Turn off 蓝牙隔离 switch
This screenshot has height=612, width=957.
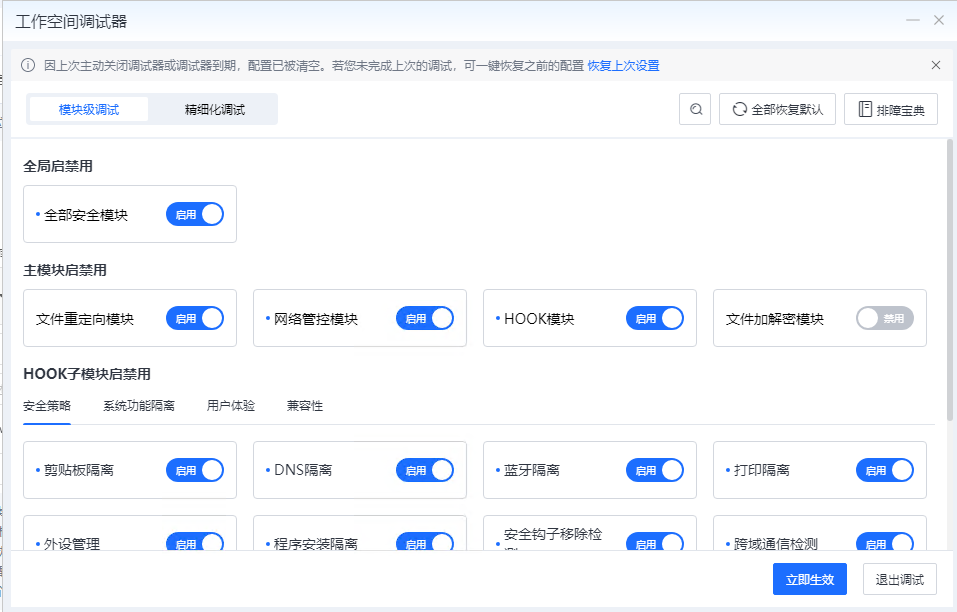click(x=655, y=470)
